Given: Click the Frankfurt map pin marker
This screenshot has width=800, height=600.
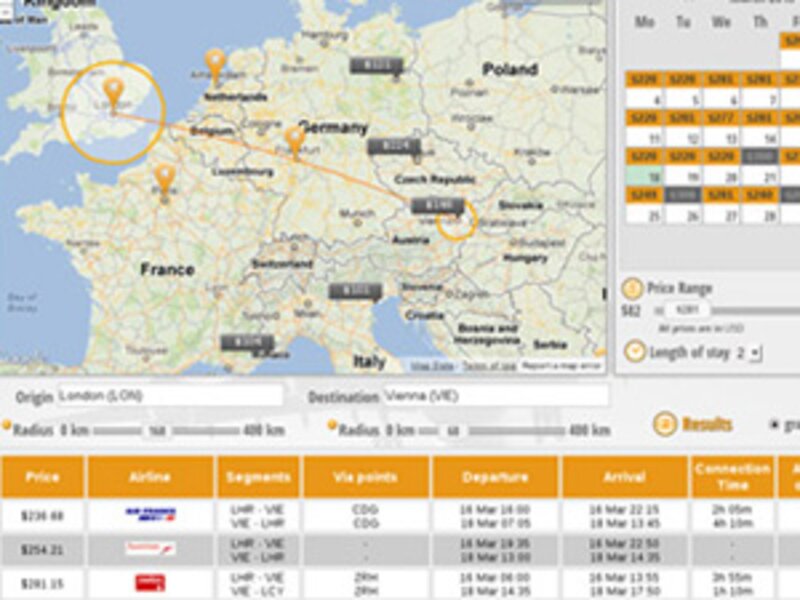Looking at the screenshot, I should [x=293, y=136].
